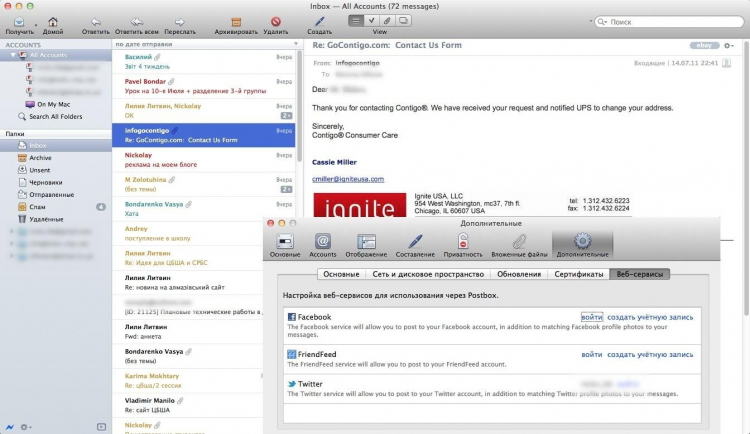This screenshot has height=434, width=750.
Task: Switch to the Основные sub-tab
Action: 341,274
